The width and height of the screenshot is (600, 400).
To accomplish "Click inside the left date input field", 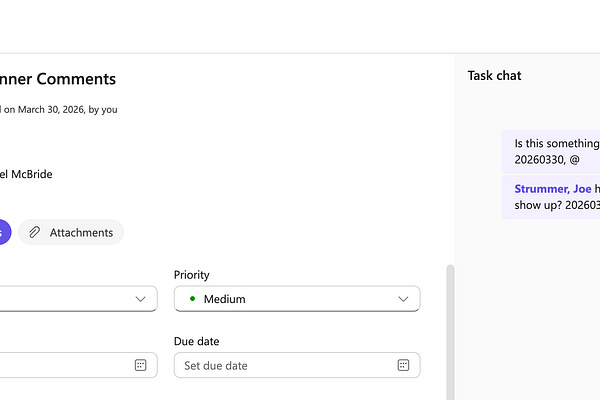I will [x=60, y=365].
